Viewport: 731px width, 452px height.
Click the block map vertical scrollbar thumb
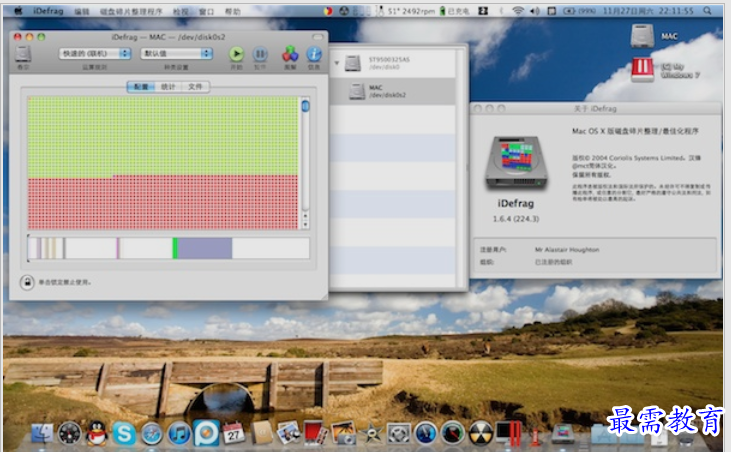click(x=305, y=106)
